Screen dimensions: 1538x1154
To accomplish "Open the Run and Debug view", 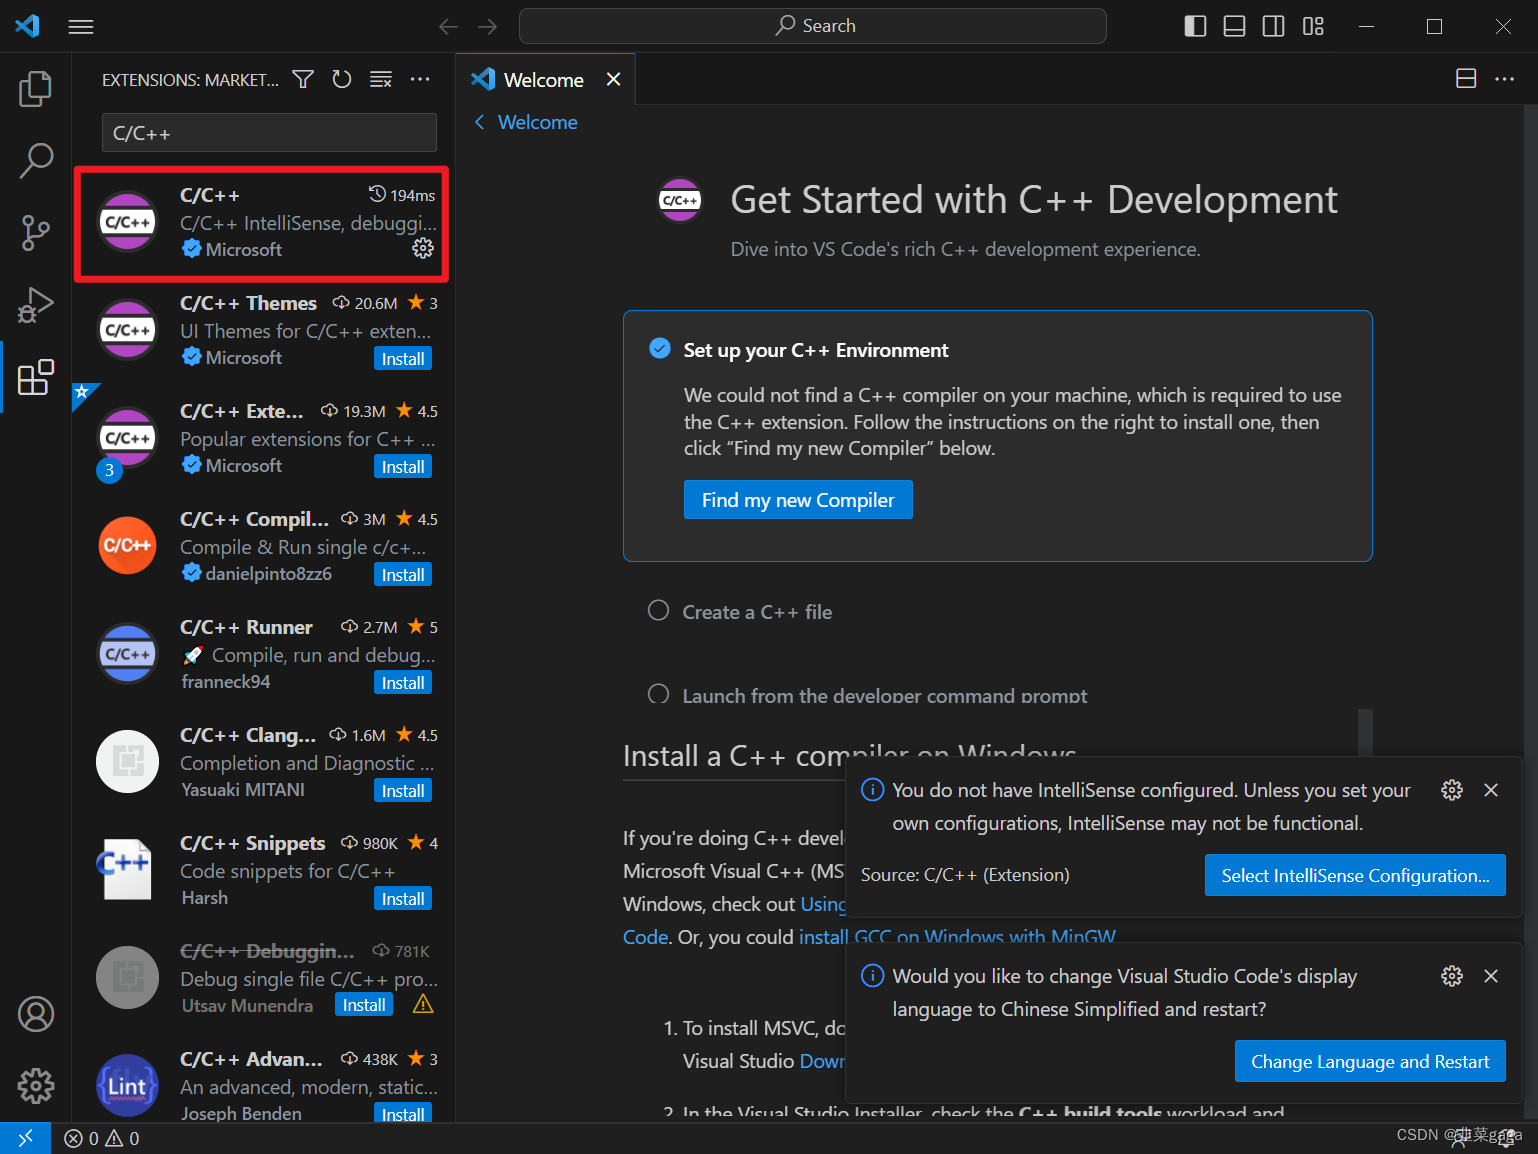I will 36,304.
